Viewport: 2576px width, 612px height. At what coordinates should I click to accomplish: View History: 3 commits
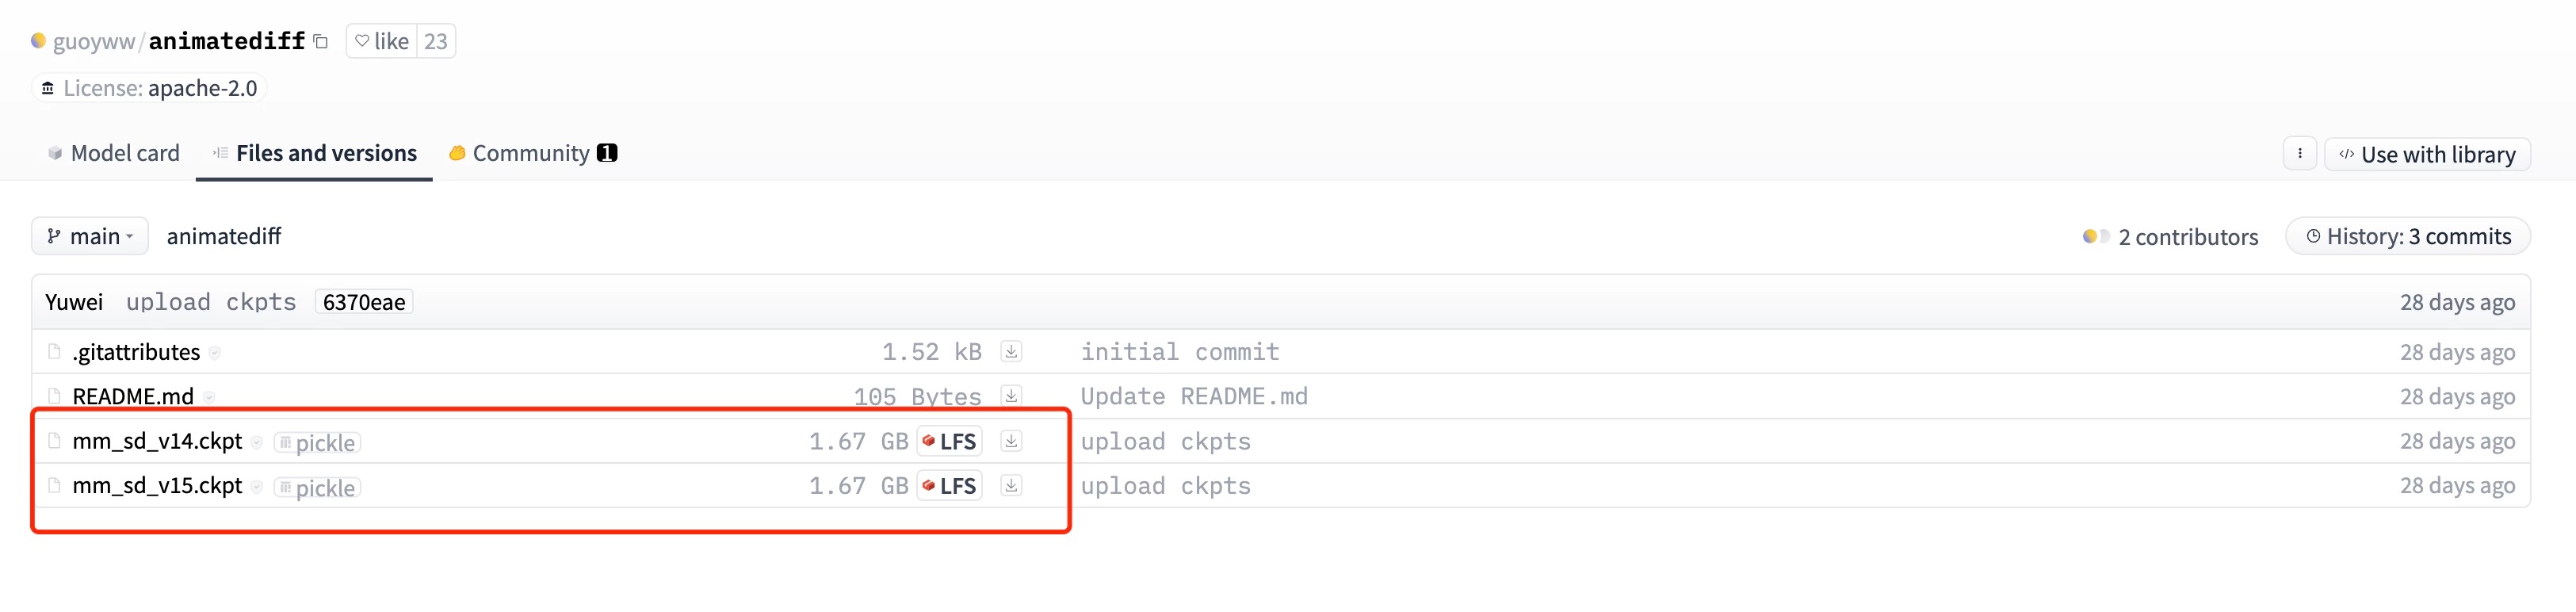[x=2408, y=237]
